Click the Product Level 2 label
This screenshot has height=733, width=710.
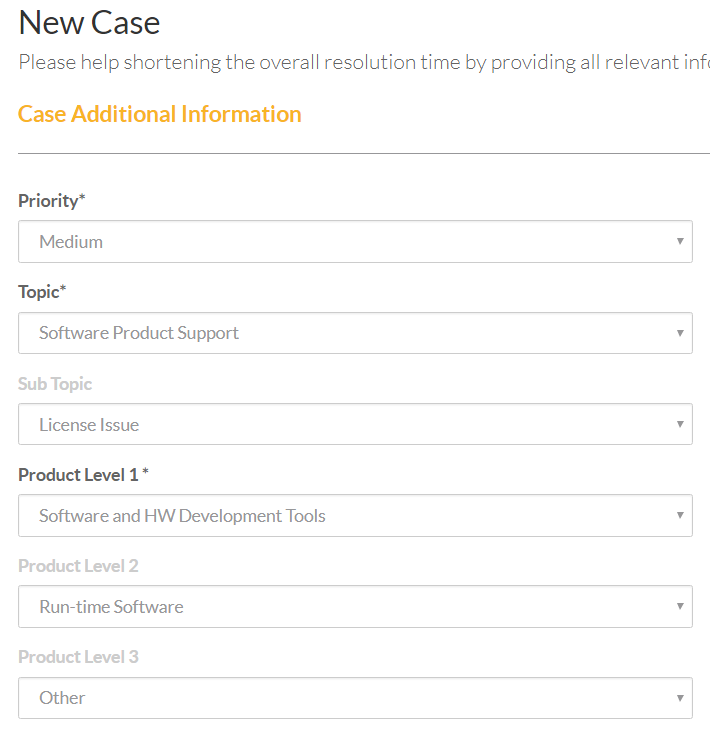pyautogui.click(x=78, y=566)
